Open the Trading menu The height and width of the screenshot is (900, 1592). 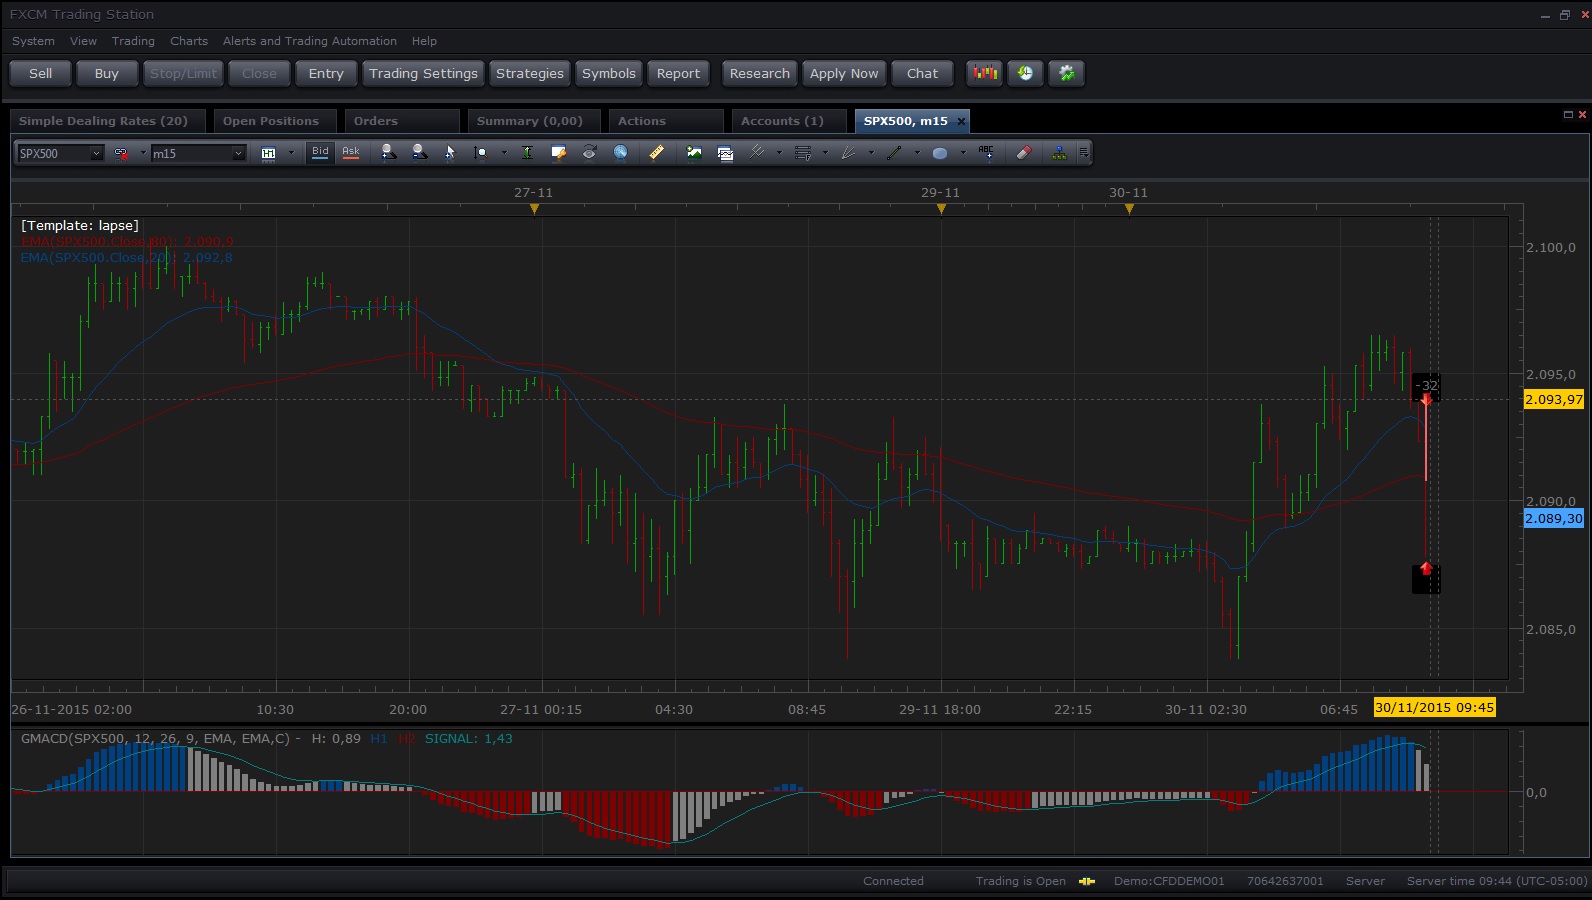tap(133, 41)
